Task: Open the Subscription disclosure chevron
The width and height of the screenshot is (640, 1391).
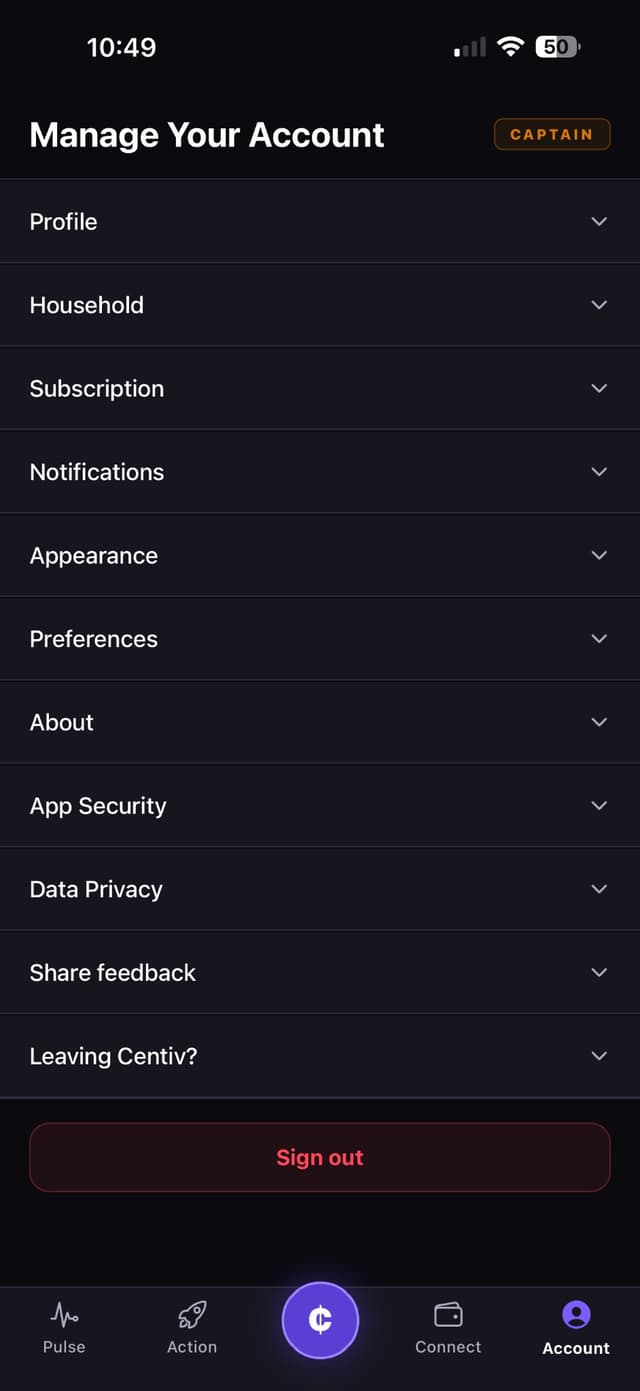Action: (598, 388)
